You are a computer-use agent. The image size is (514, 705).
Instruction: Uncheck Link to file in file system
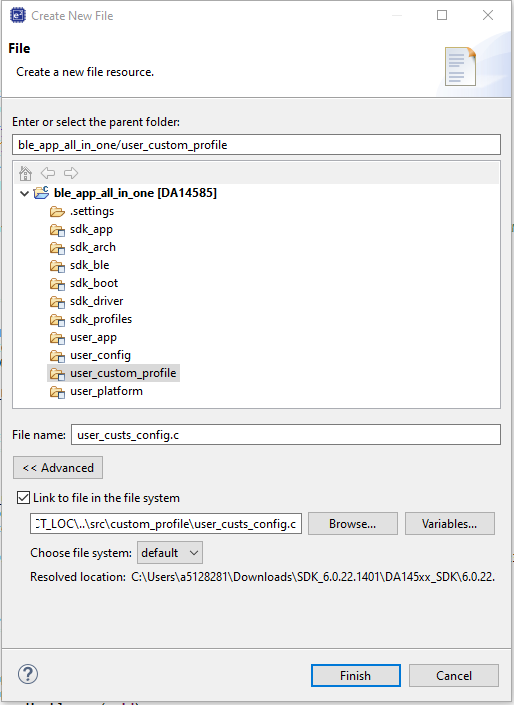pos(23,498)
